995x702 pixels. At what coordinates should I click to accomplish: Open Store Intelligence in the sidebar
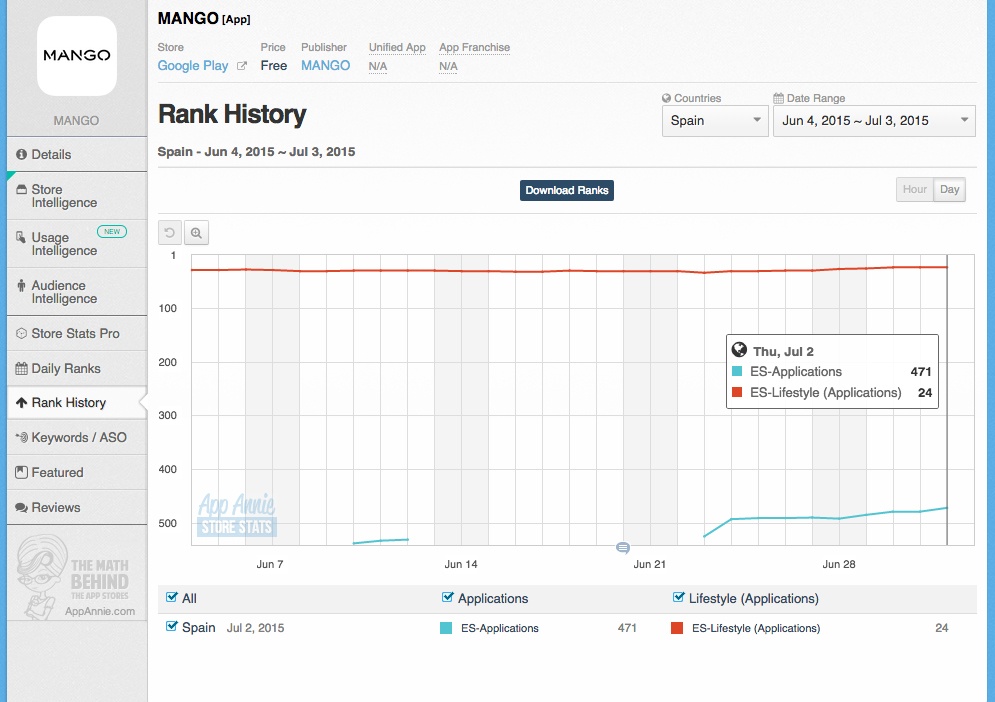(77, 196)
